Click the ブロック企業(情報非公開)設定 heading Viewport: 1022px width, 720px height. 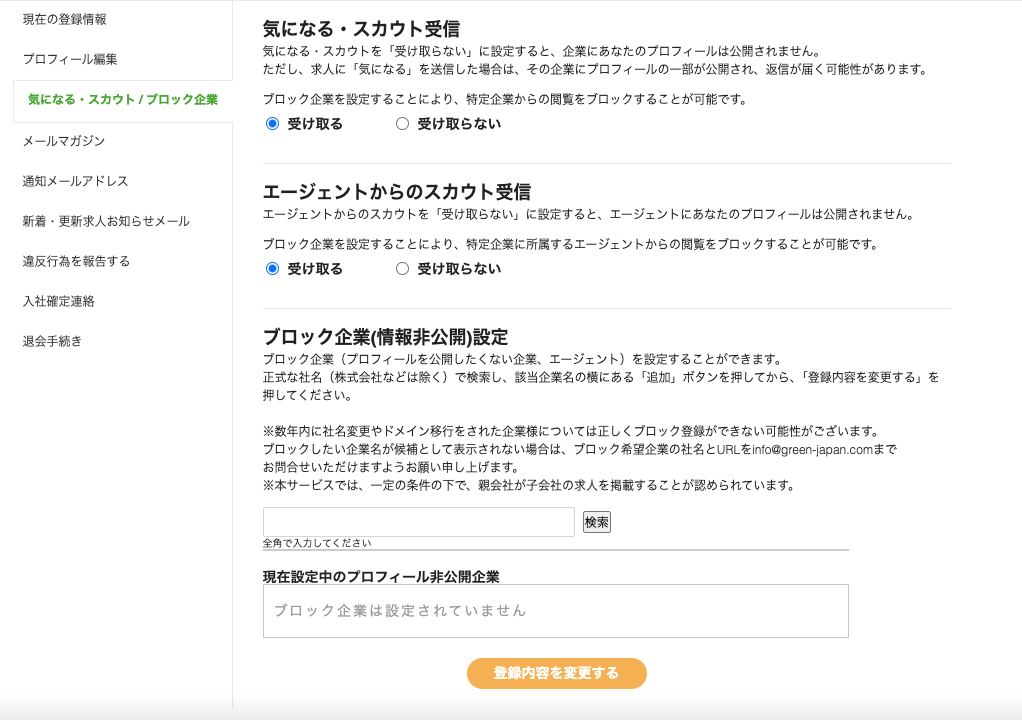pos(385,337)
